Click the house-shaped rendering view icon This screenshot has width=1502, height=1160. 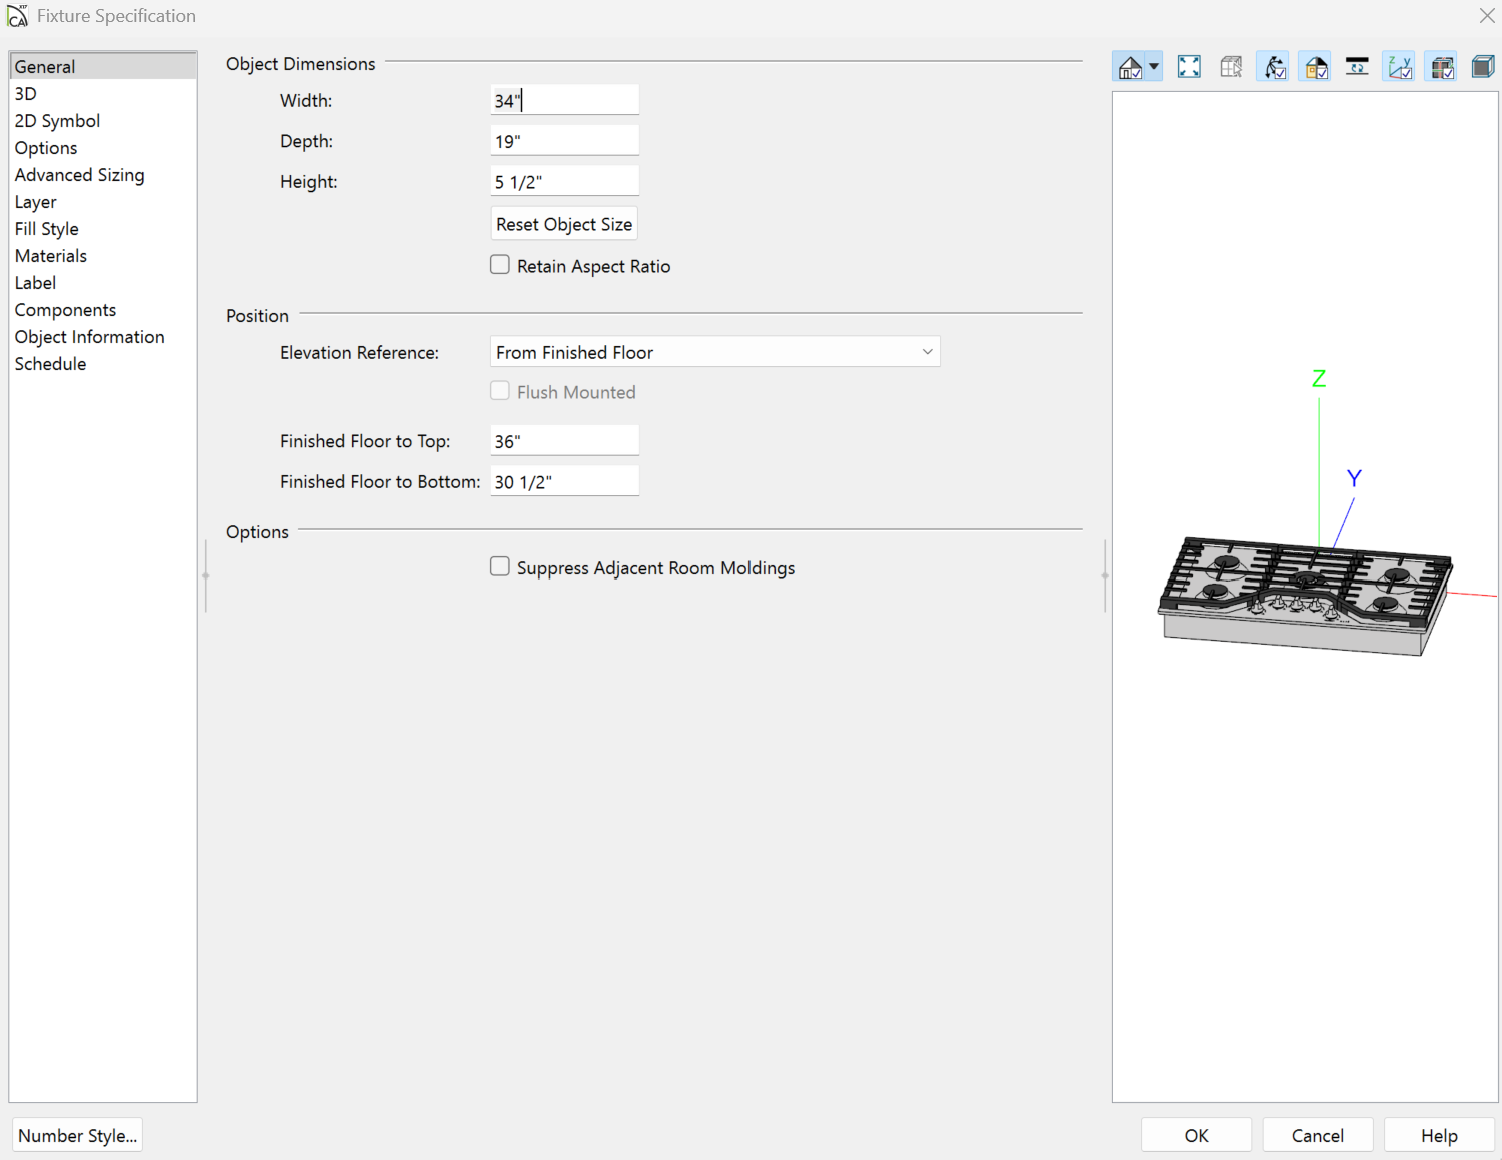1129,68
